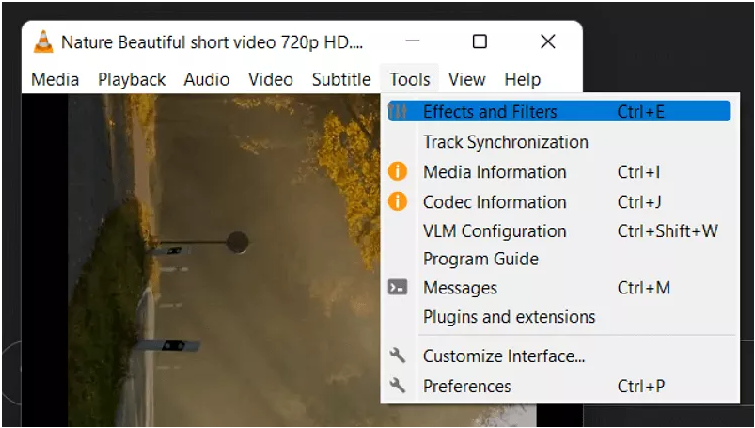The image size is (755, 428).
Task: Click the wrench icon beside Customize Interface
Action: coord(397,356)
